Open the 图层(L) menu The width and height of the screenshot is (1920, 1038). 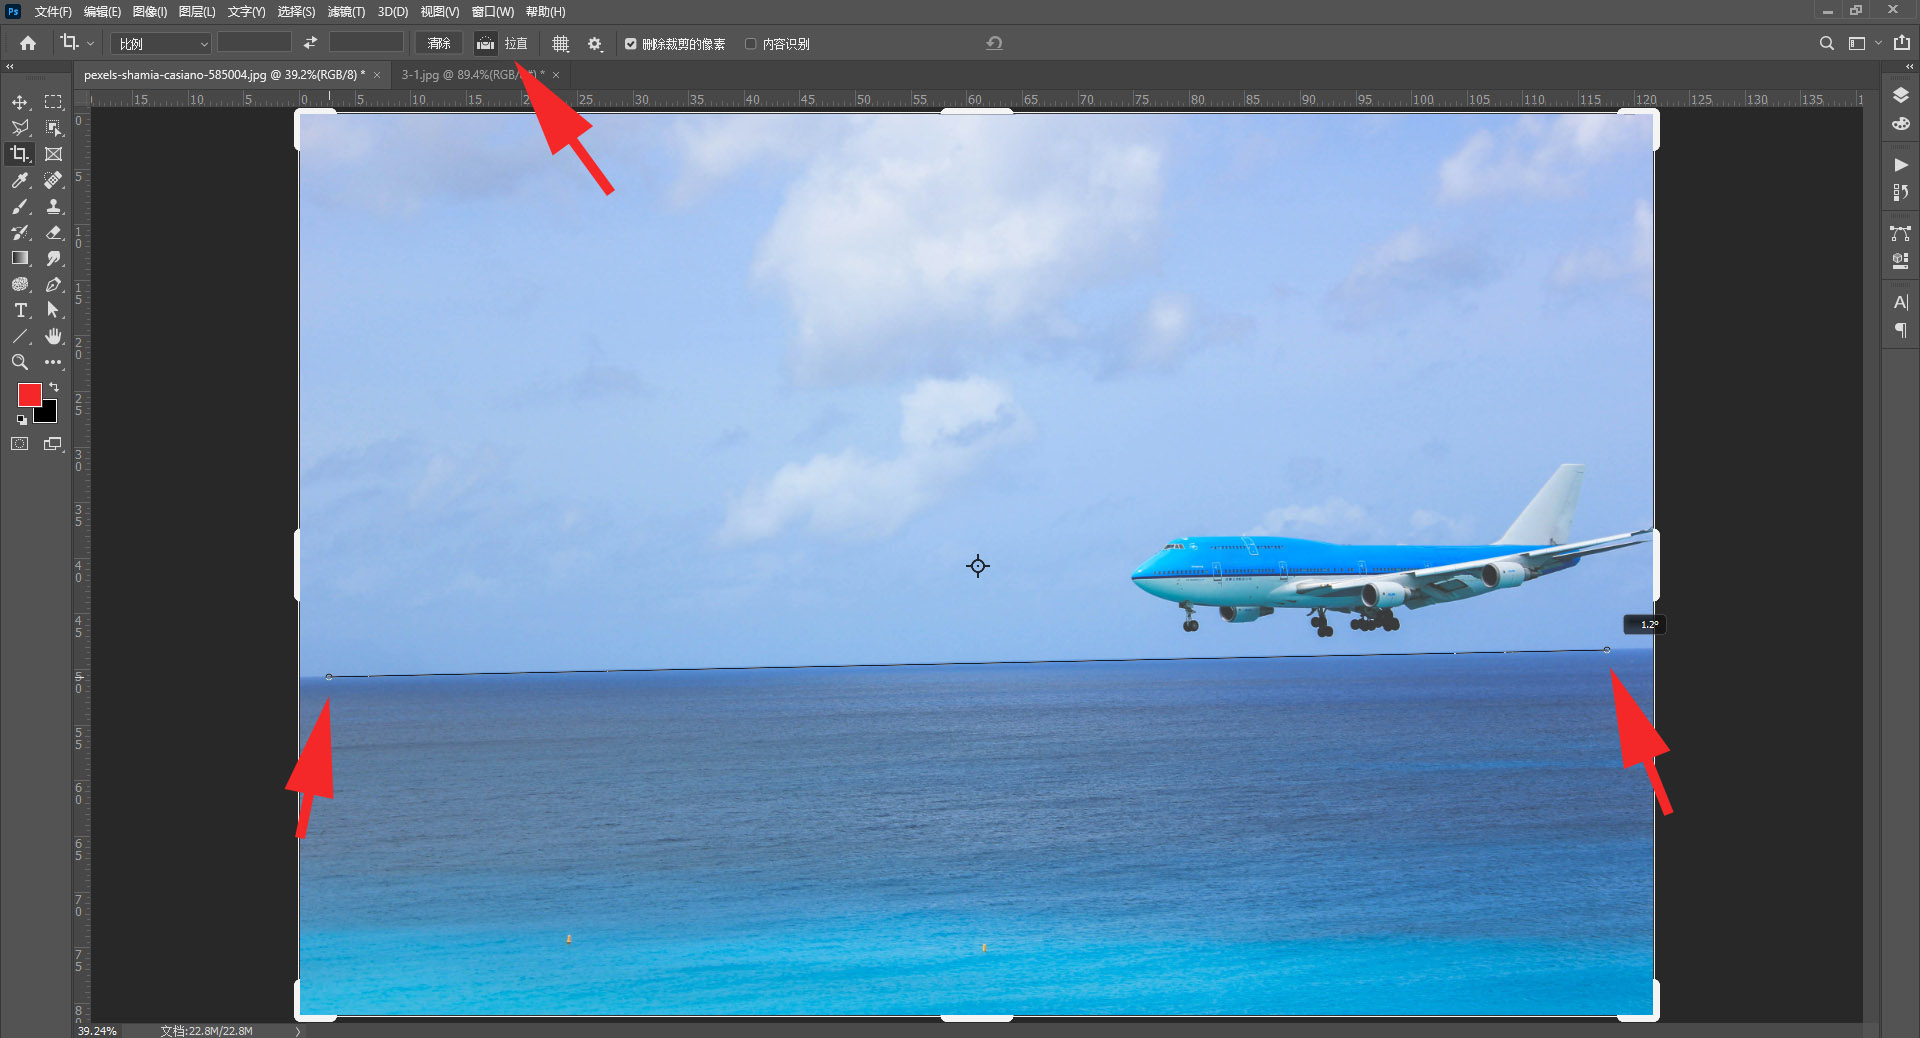click(197, 12)
